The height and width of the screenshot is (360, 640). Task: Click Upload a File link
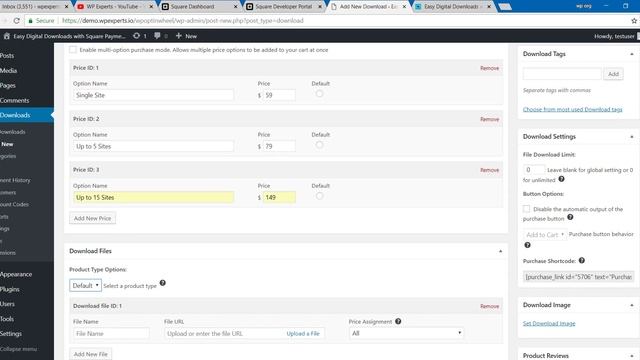tap(303, 333)
